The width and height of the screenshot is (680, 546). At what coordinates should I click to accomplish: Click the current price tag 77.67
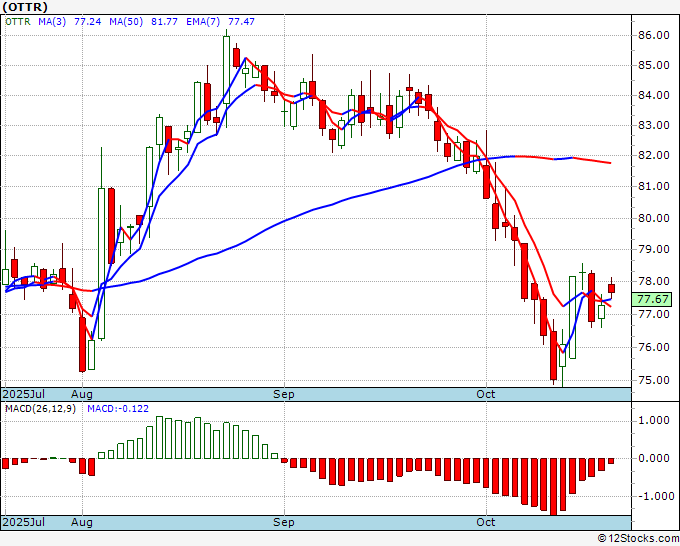tap(653, 299)
